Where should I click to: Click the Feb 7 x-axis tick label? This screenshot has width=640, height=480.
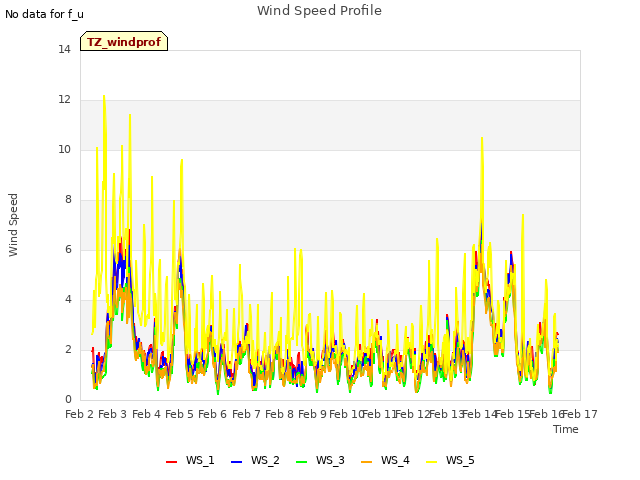pos(246,414)
